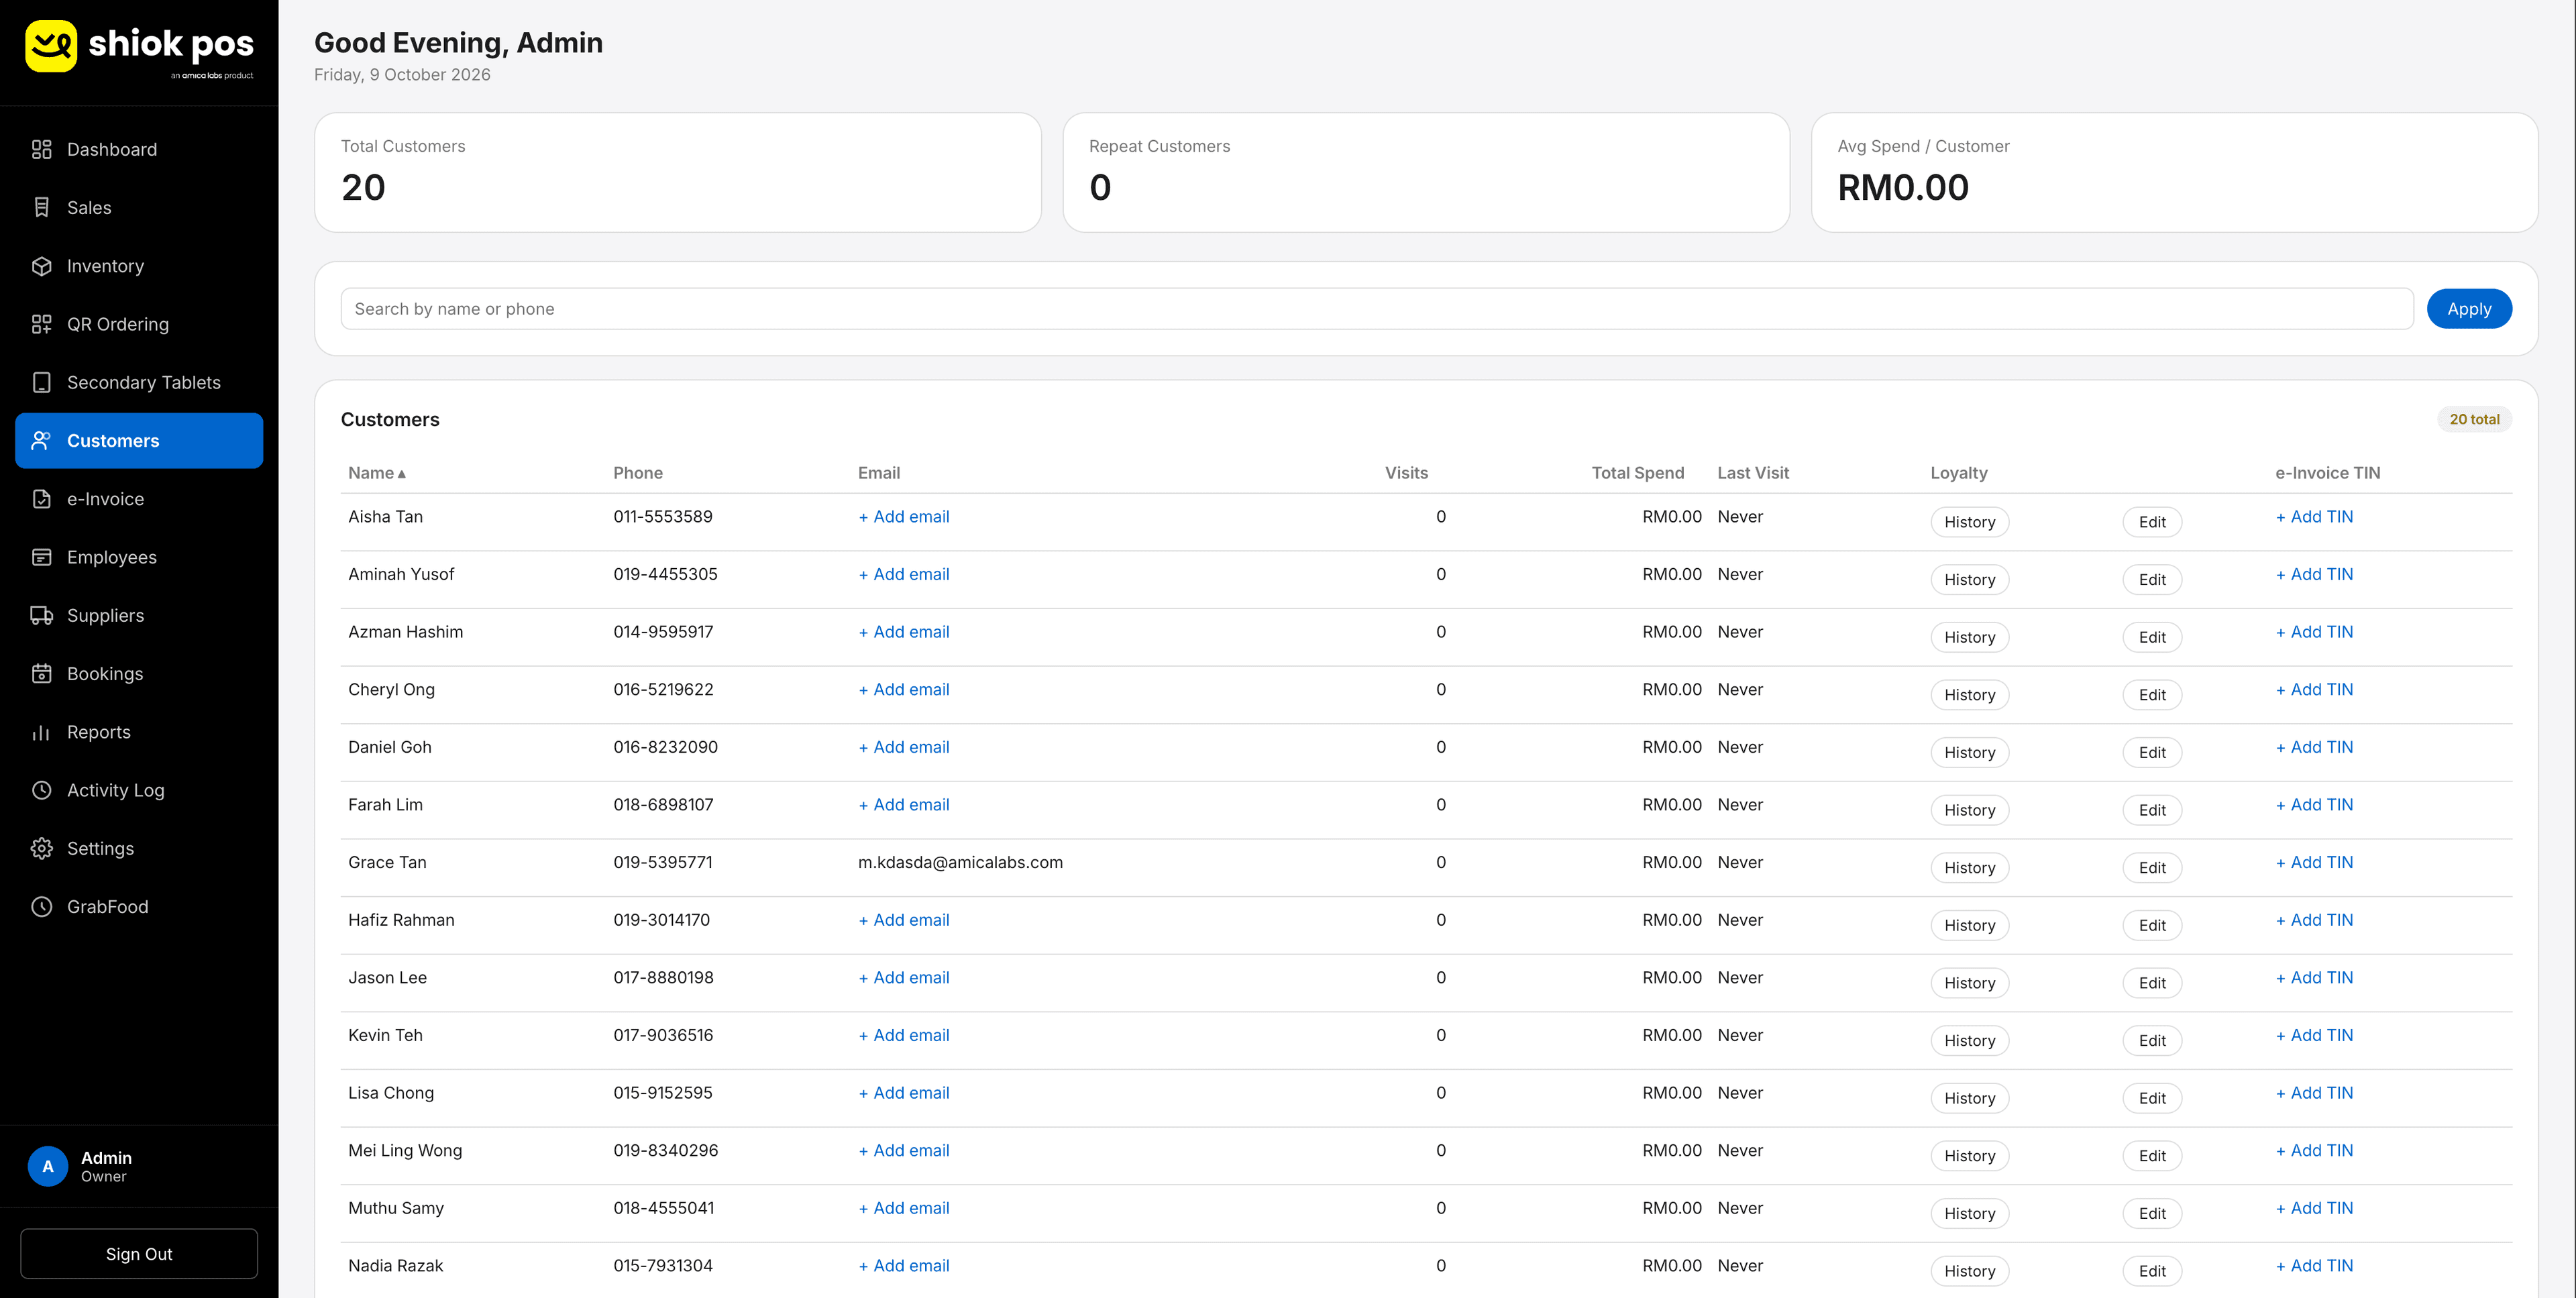Open History for Aisha Tan
The image size is (2576, 1298).
point(1969,522)
